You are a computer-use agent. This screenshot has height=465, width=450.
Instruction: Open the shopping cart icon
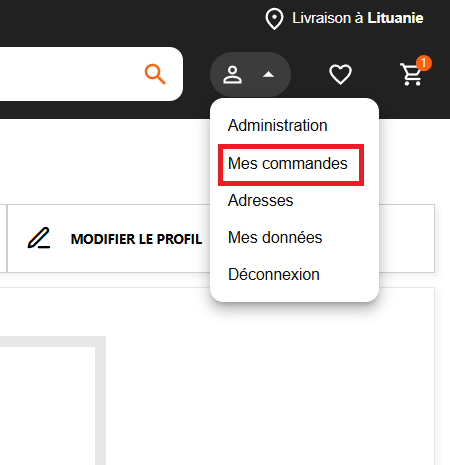(x=411, y=75)
